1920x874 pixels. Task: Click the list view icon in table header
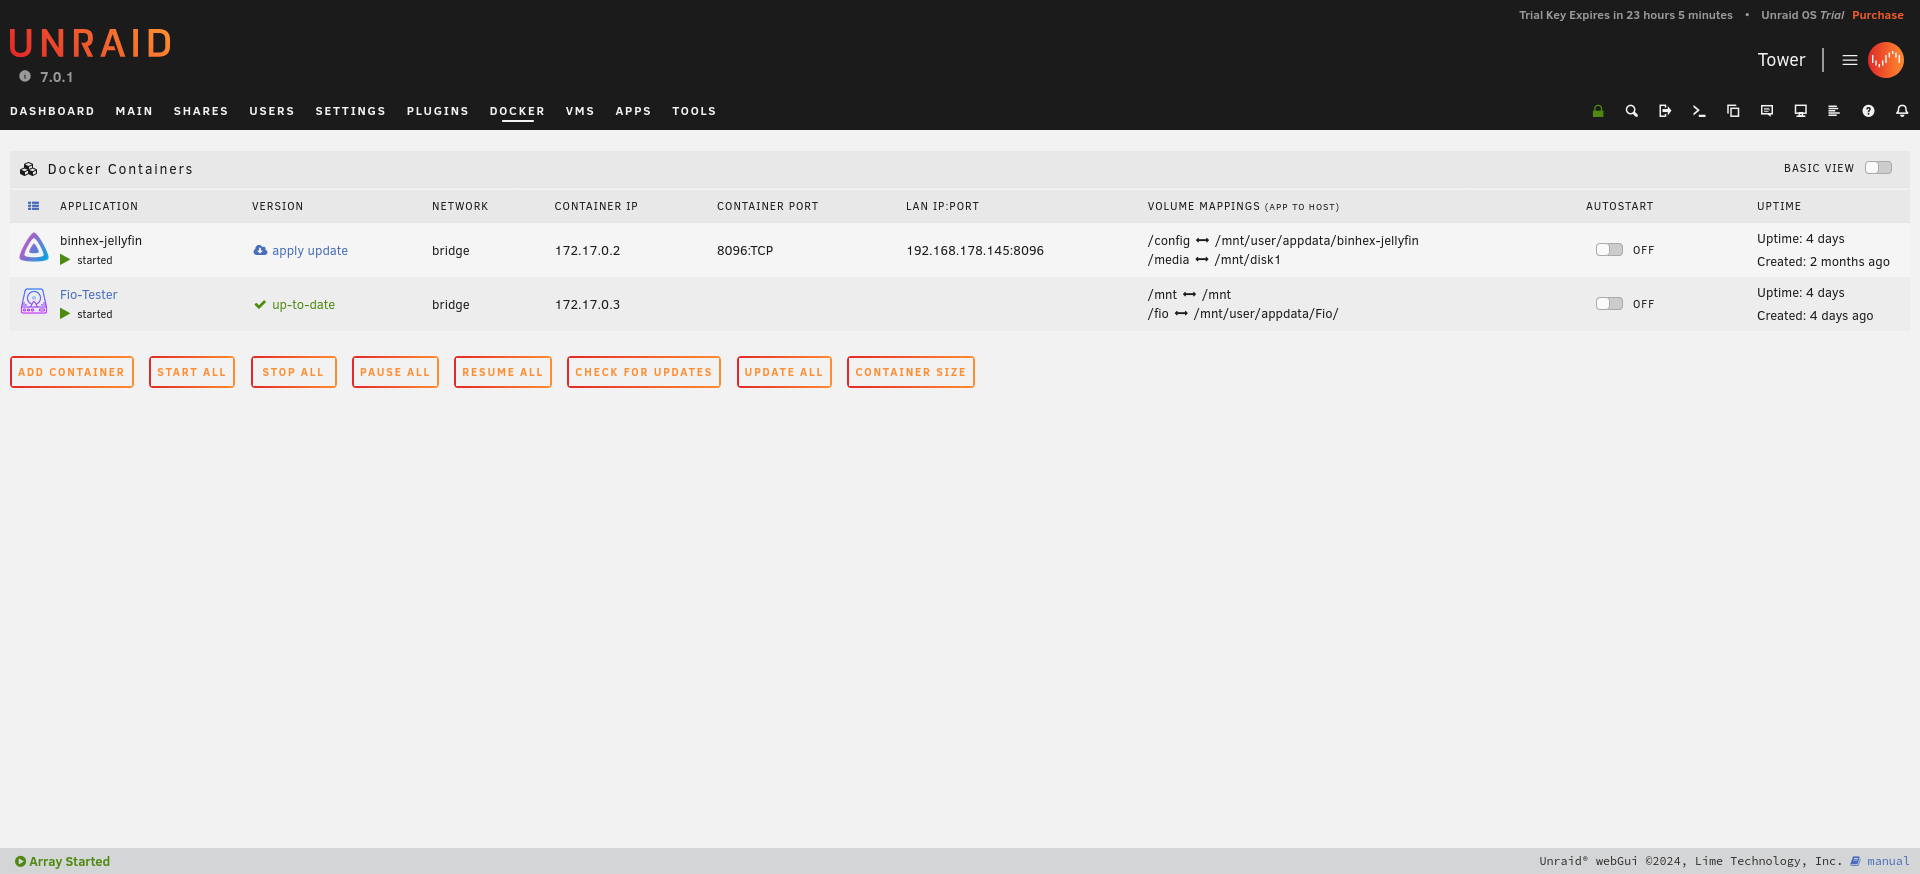point(34,206)
